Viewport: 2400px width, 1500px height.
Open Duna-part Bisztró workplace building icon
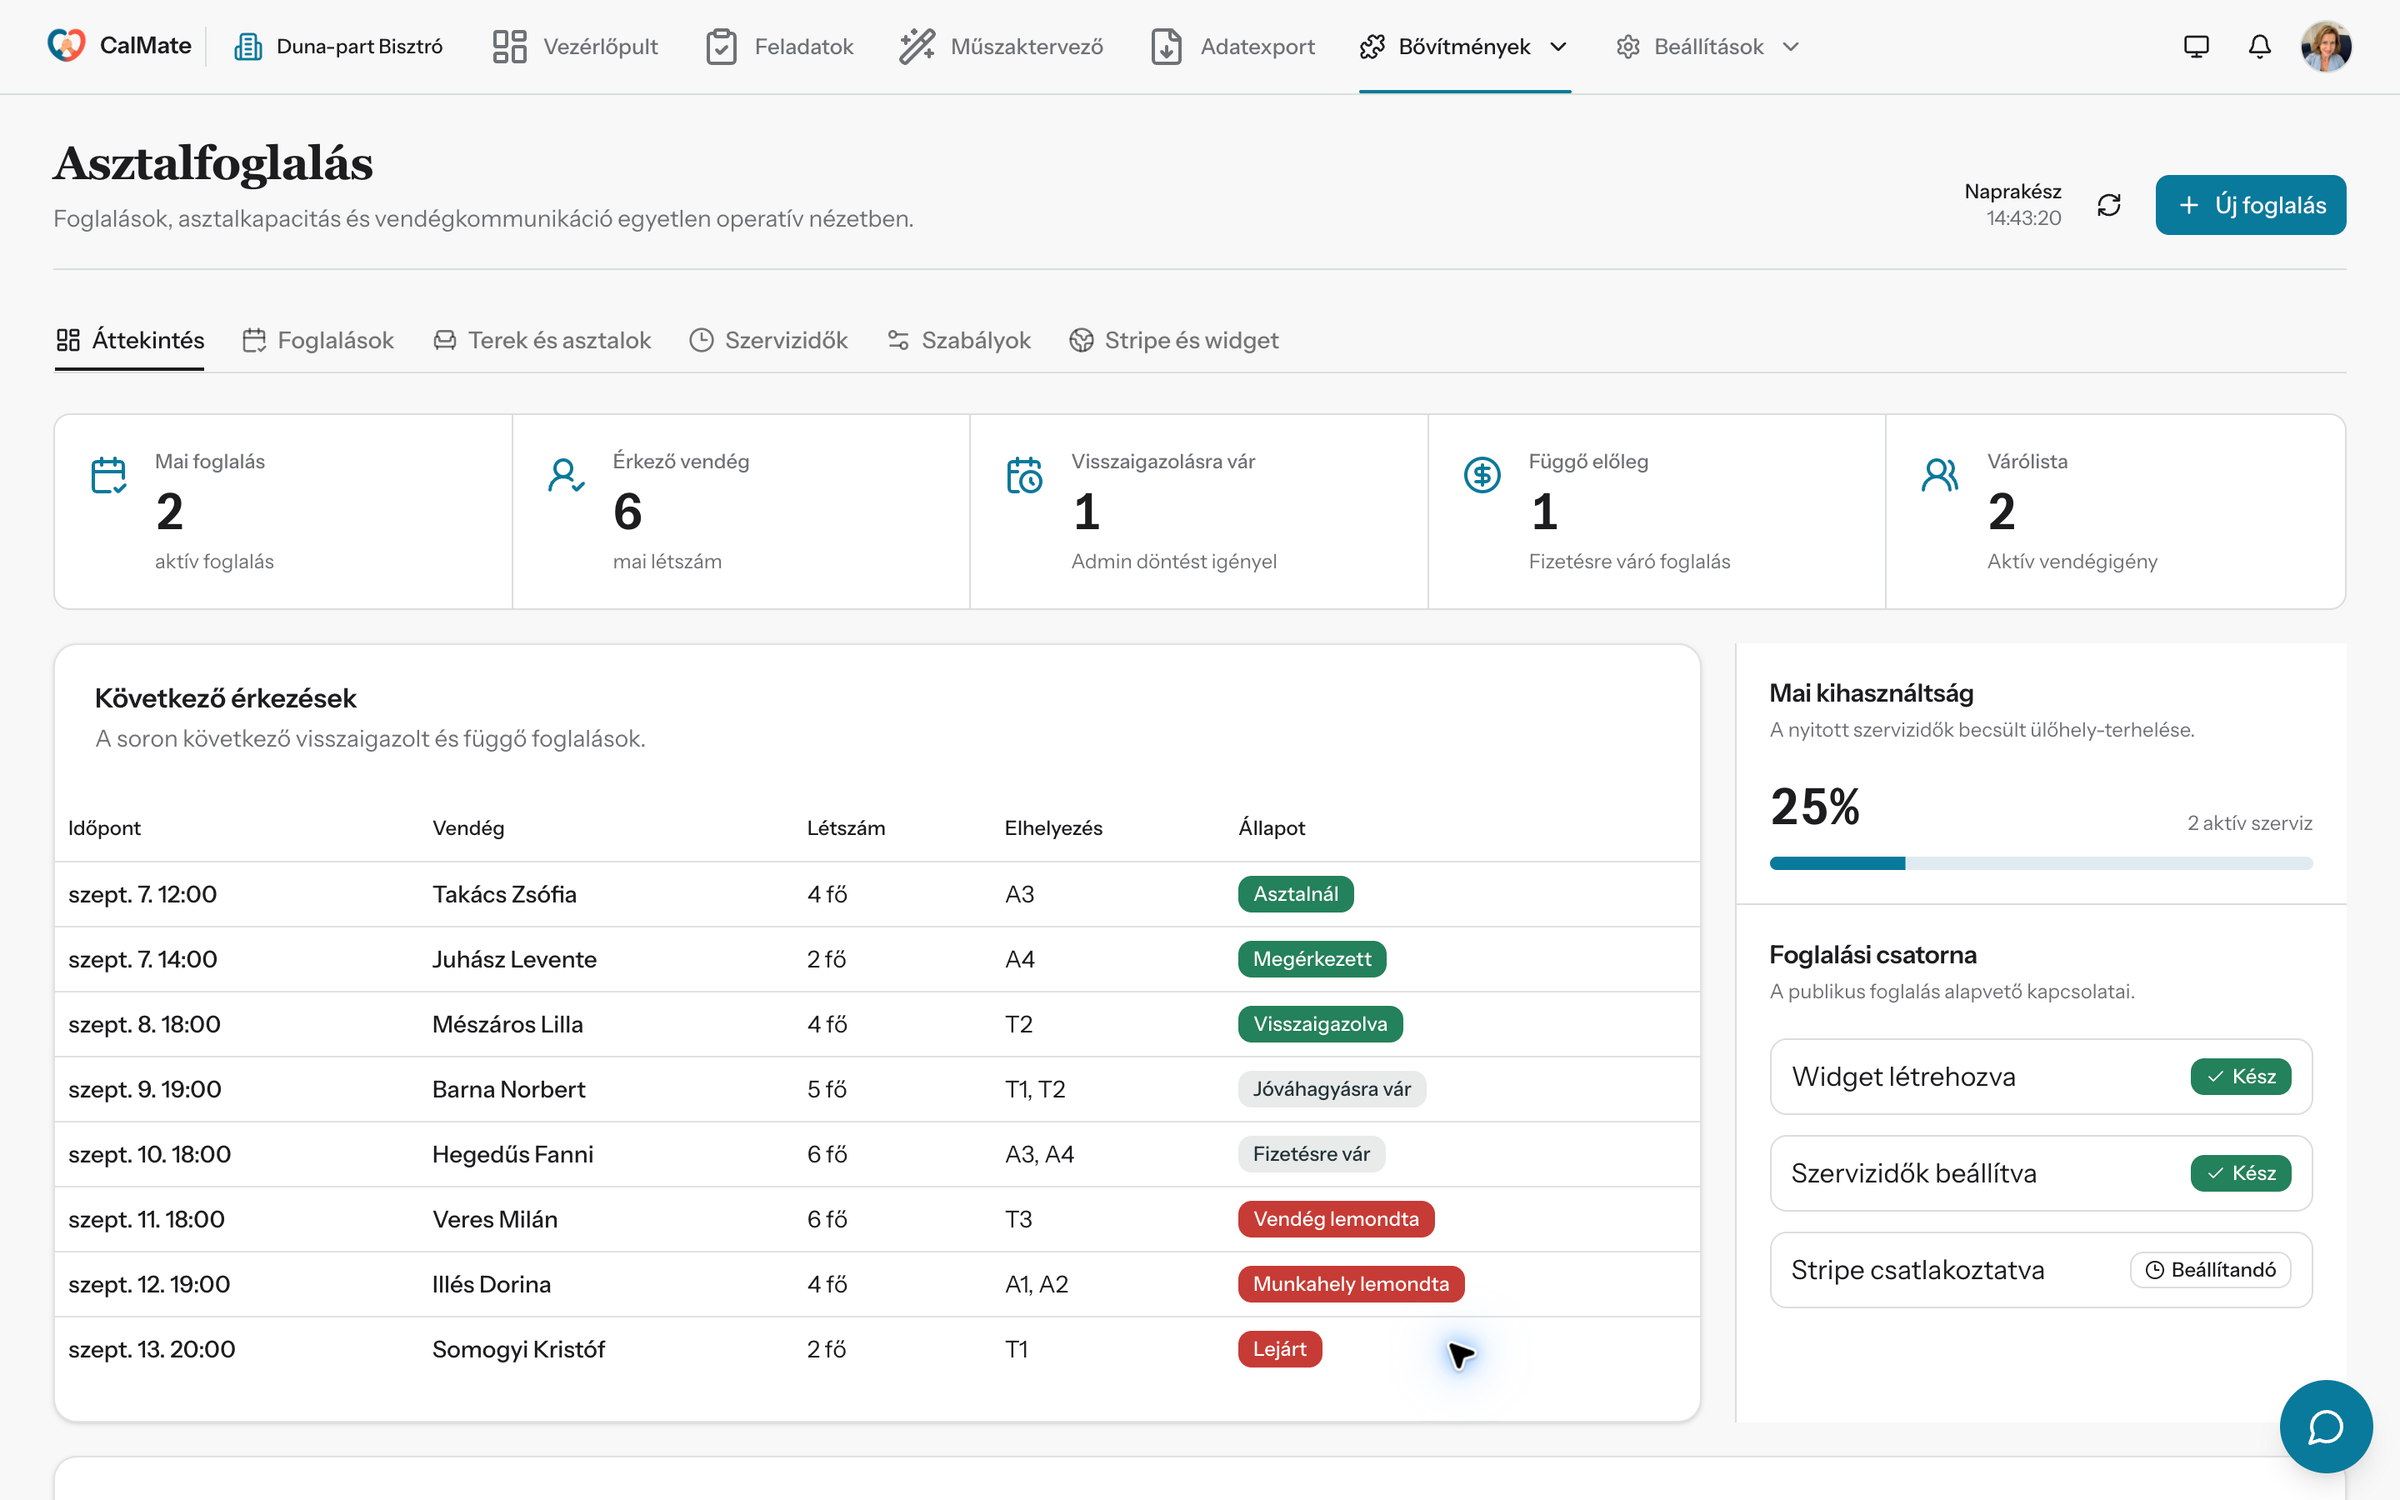pos(248,47)
